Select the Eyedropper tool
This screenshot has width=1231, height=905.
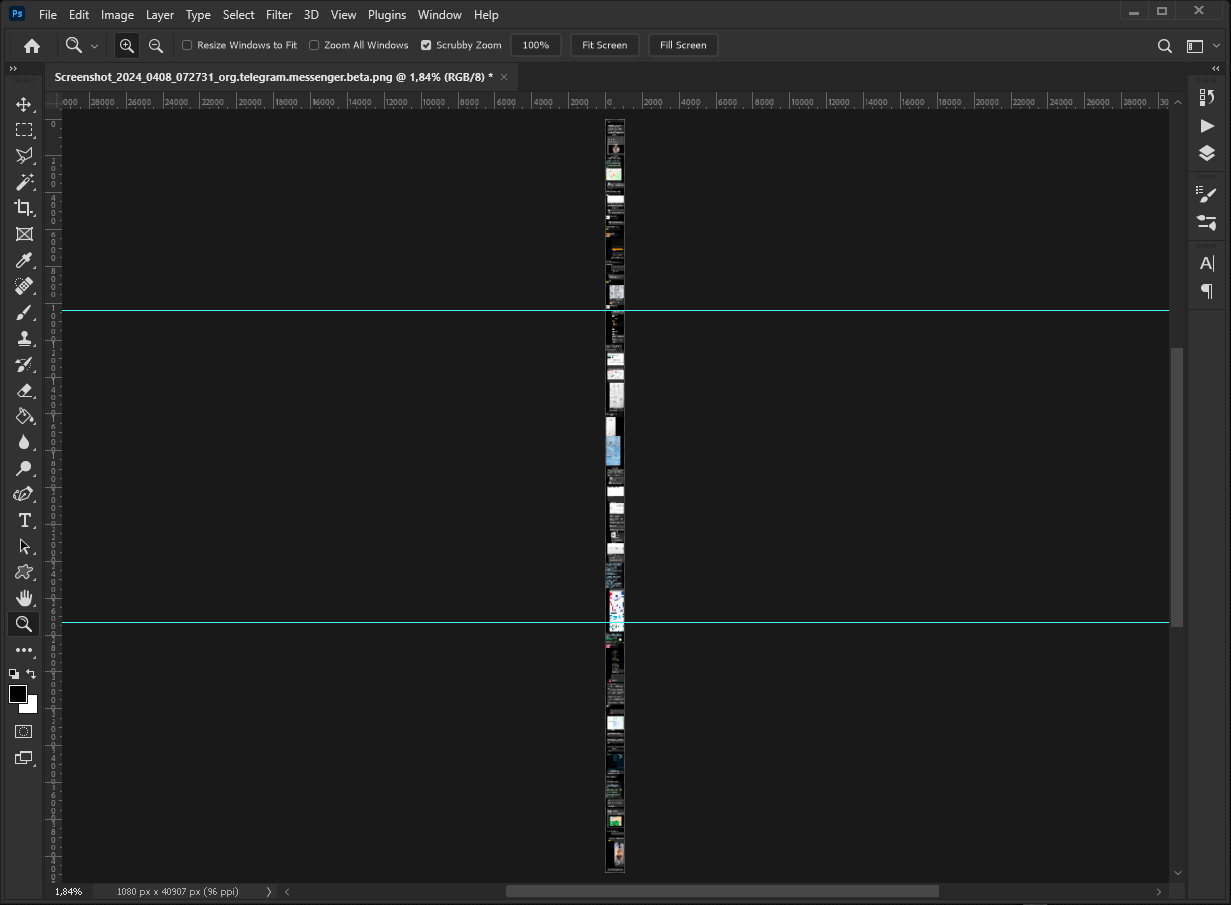click(24, 260)
